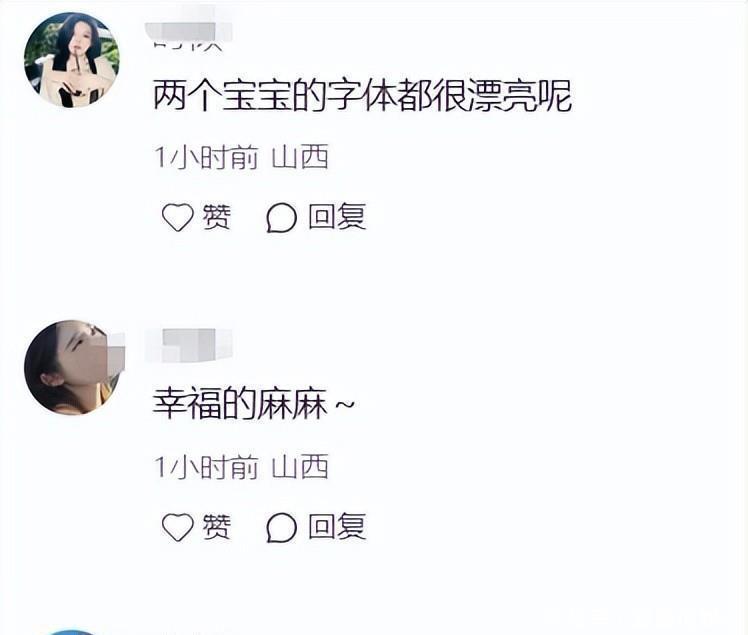Click 回复 text under the 两个宝宝的字体 comment
This screenshot has height=635, width=748.
pyautogui.click(x=337, y=217)
